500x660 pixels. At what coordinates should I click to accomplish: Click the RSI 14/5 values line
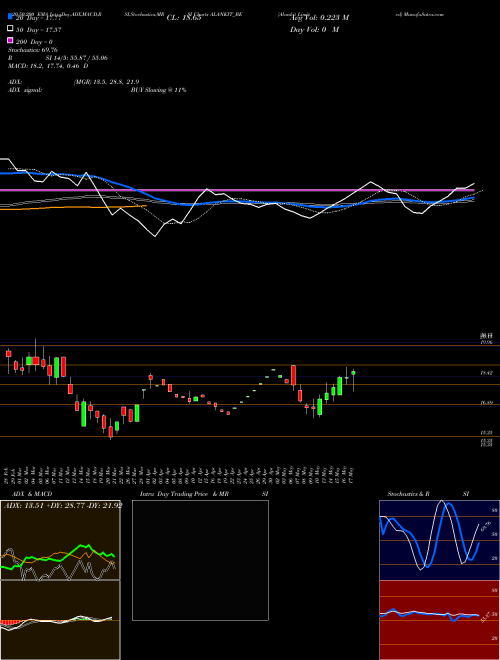coord(77,58)
